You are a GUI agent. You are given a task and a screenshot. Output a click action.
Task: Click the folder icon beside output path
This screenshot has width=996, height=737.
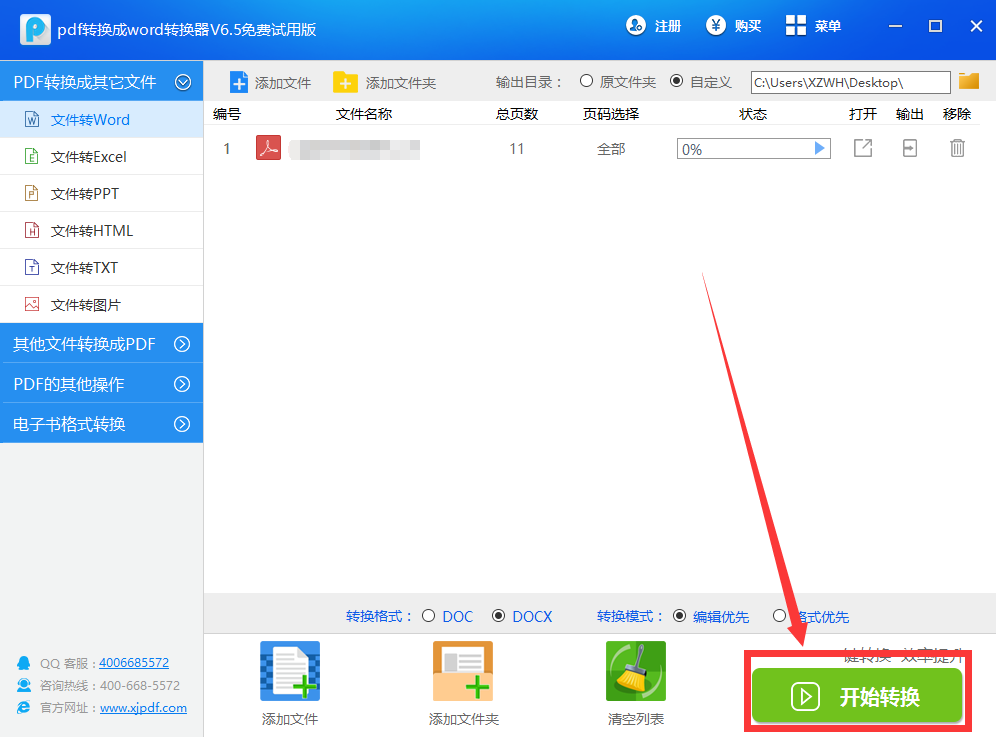pyautogui.click(x=968, y=82)
